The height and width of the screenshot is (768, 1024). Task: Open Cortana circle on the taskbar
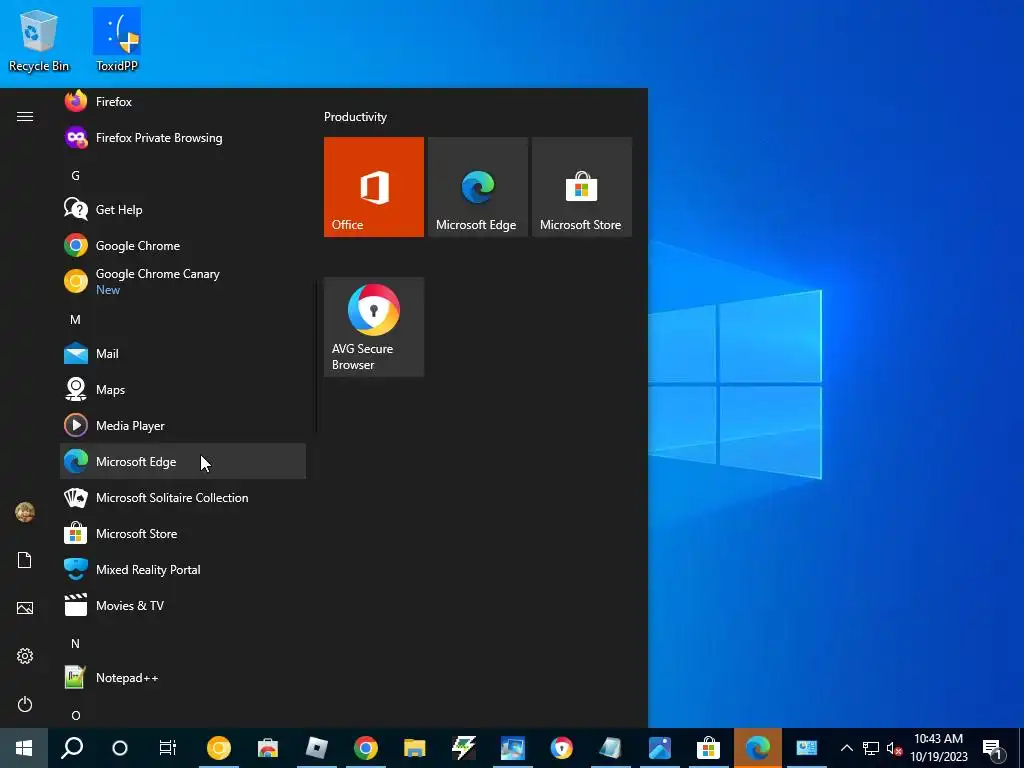[120, 748]
